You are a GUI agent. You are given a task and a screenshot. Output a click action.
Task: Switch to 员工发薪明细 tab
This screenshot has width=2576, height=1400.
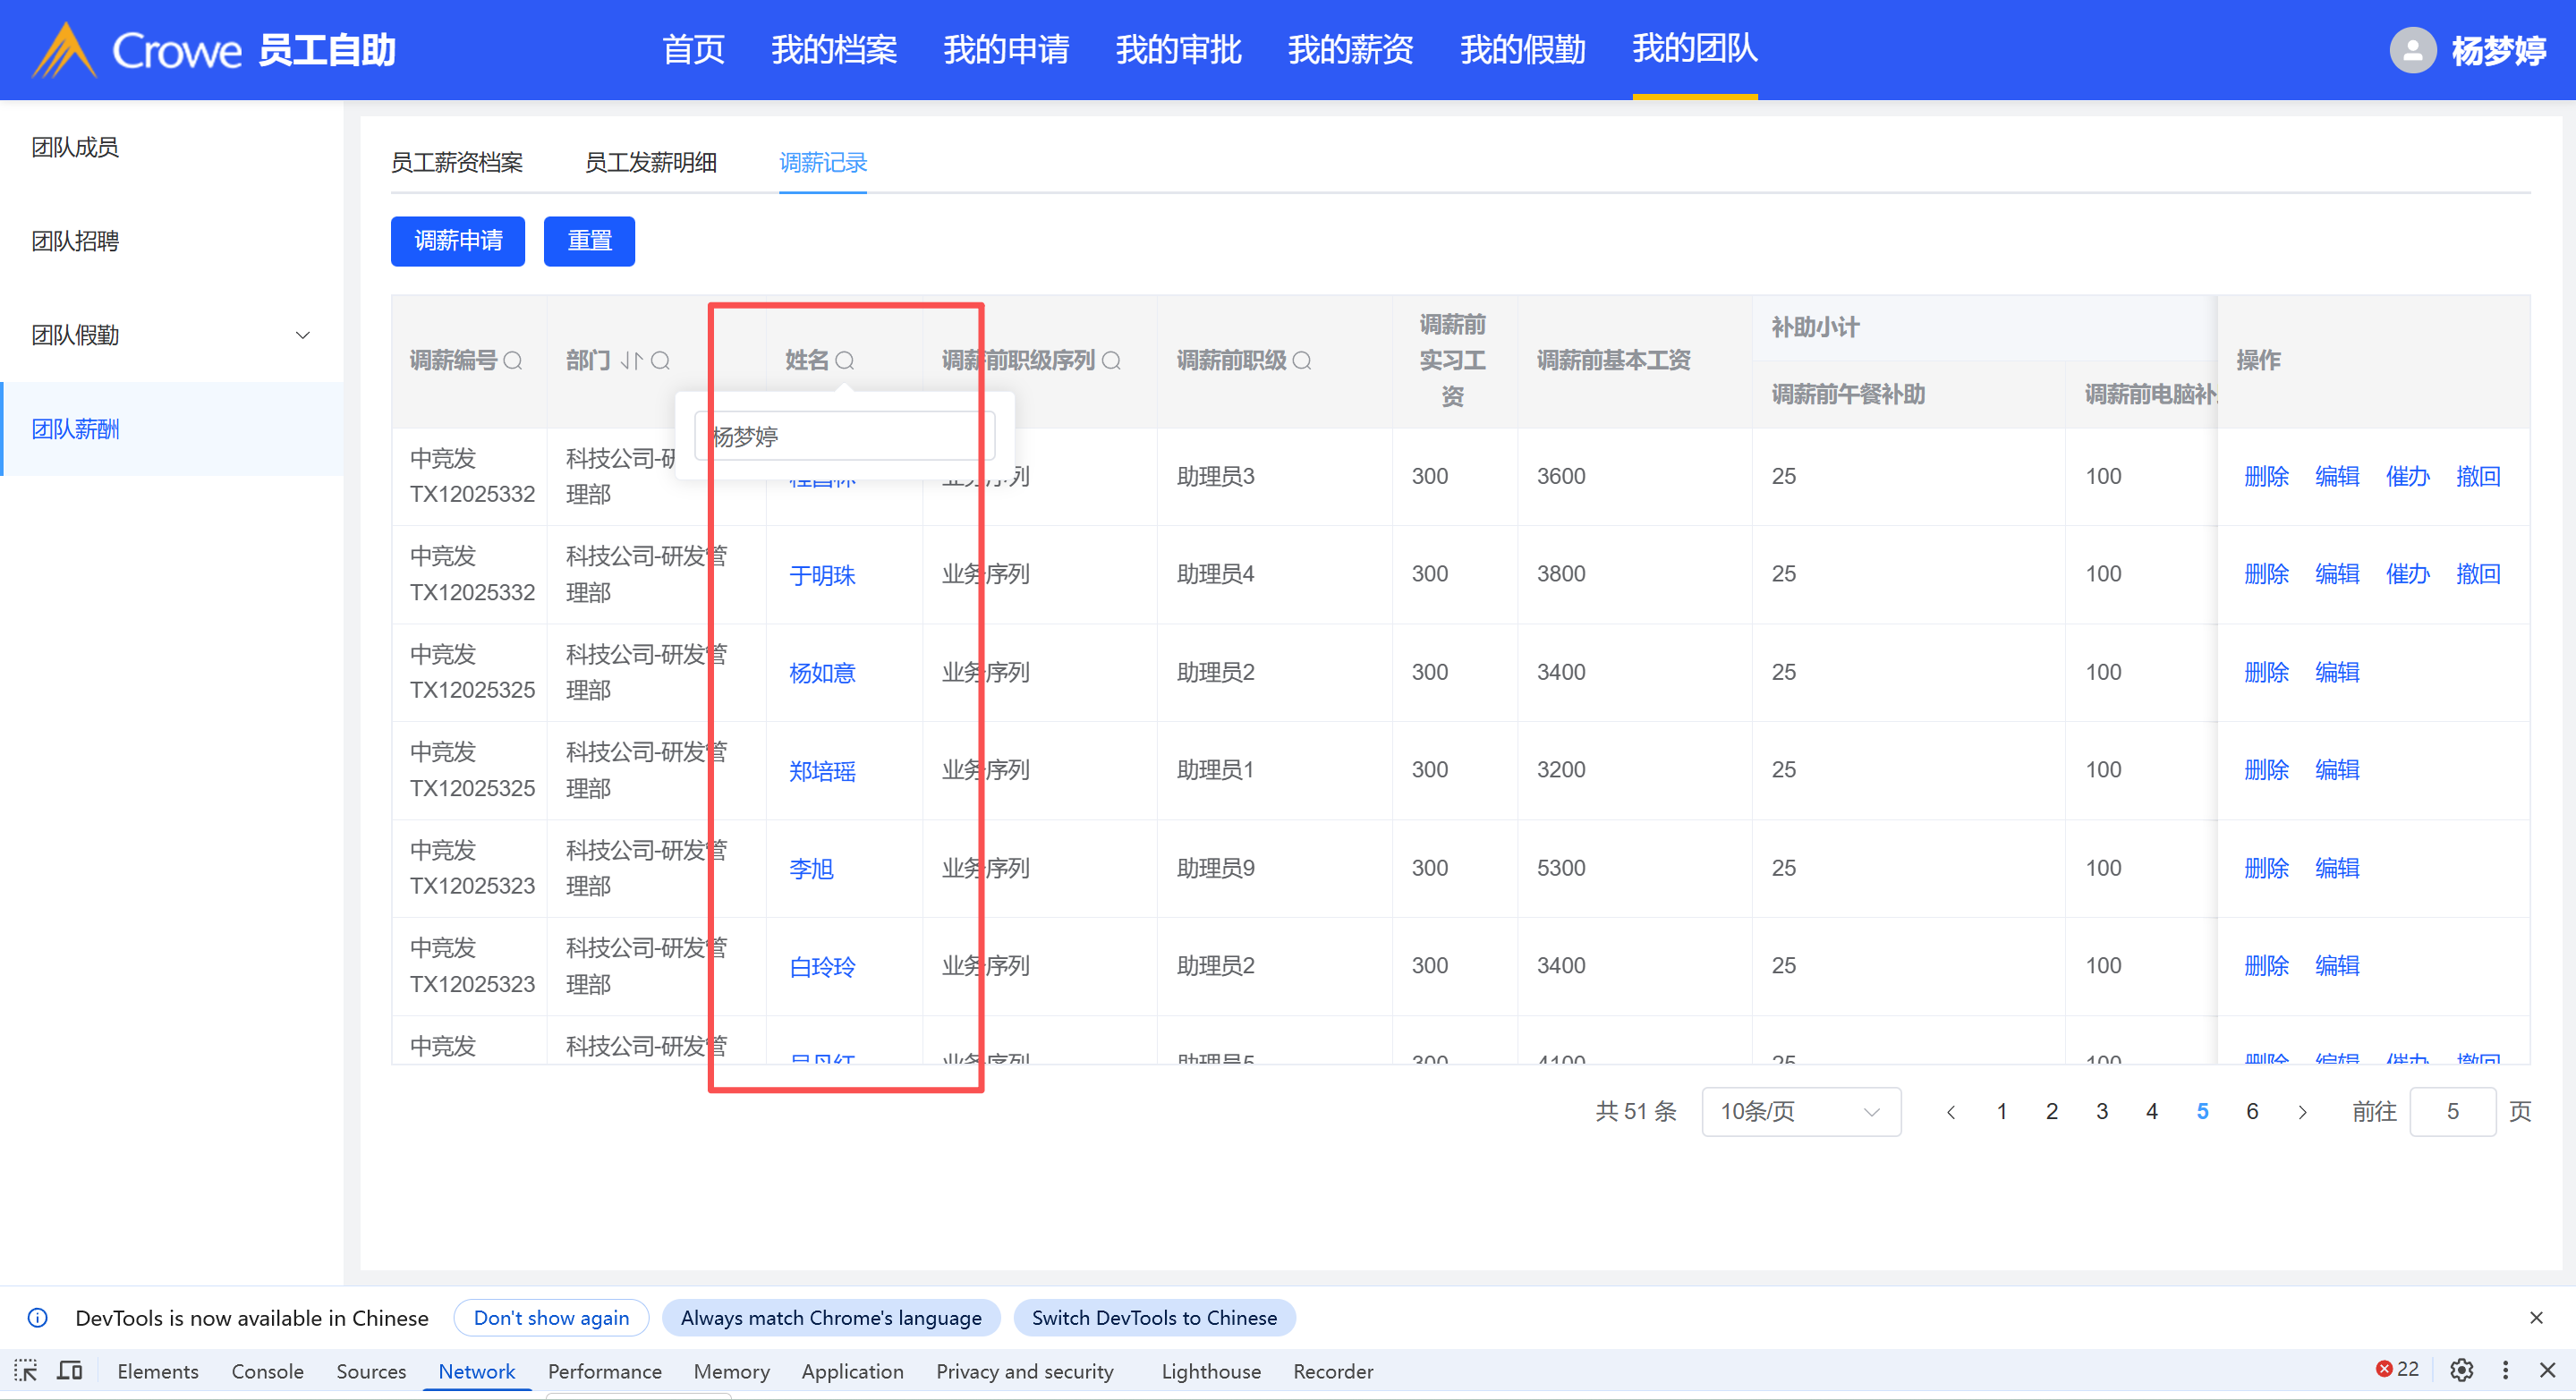point(650,163)
